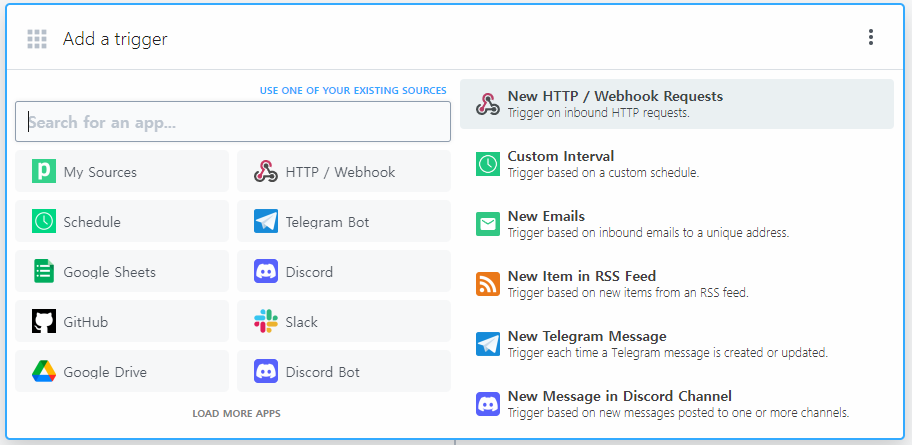Click text Trigger based on a custom schedule.

603,173
